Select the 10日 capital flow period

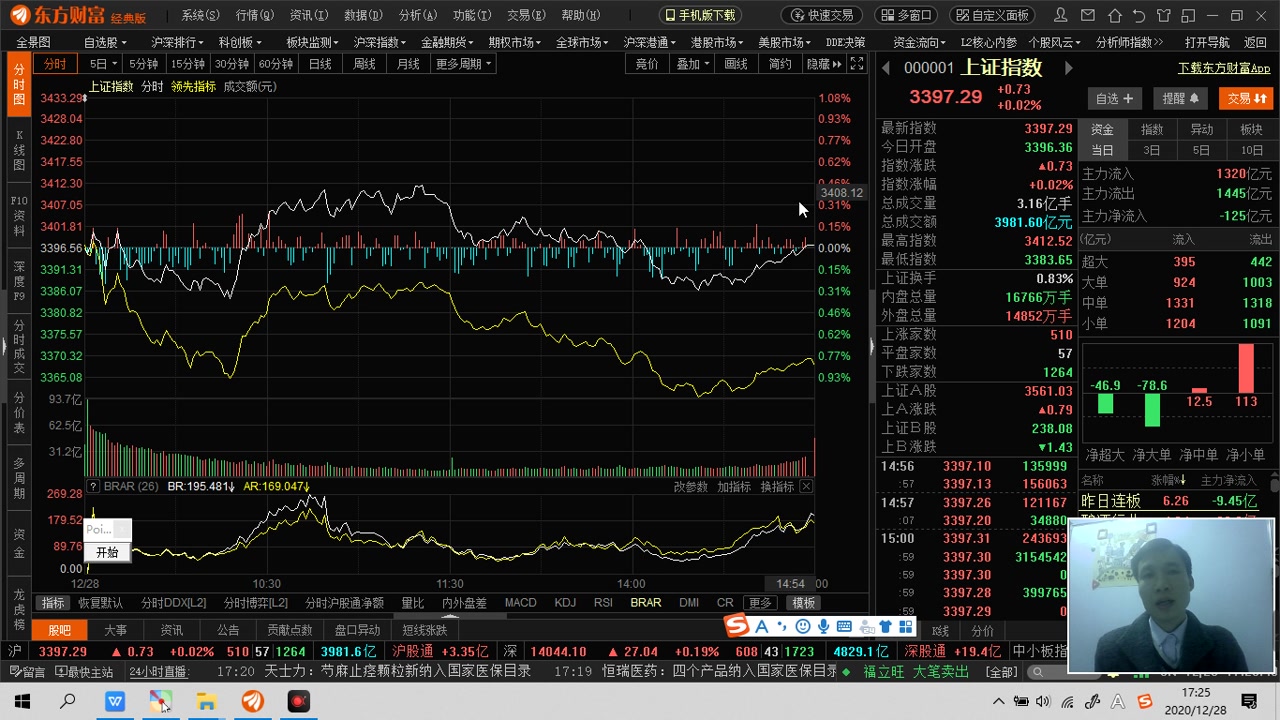tap(1252, 150)
